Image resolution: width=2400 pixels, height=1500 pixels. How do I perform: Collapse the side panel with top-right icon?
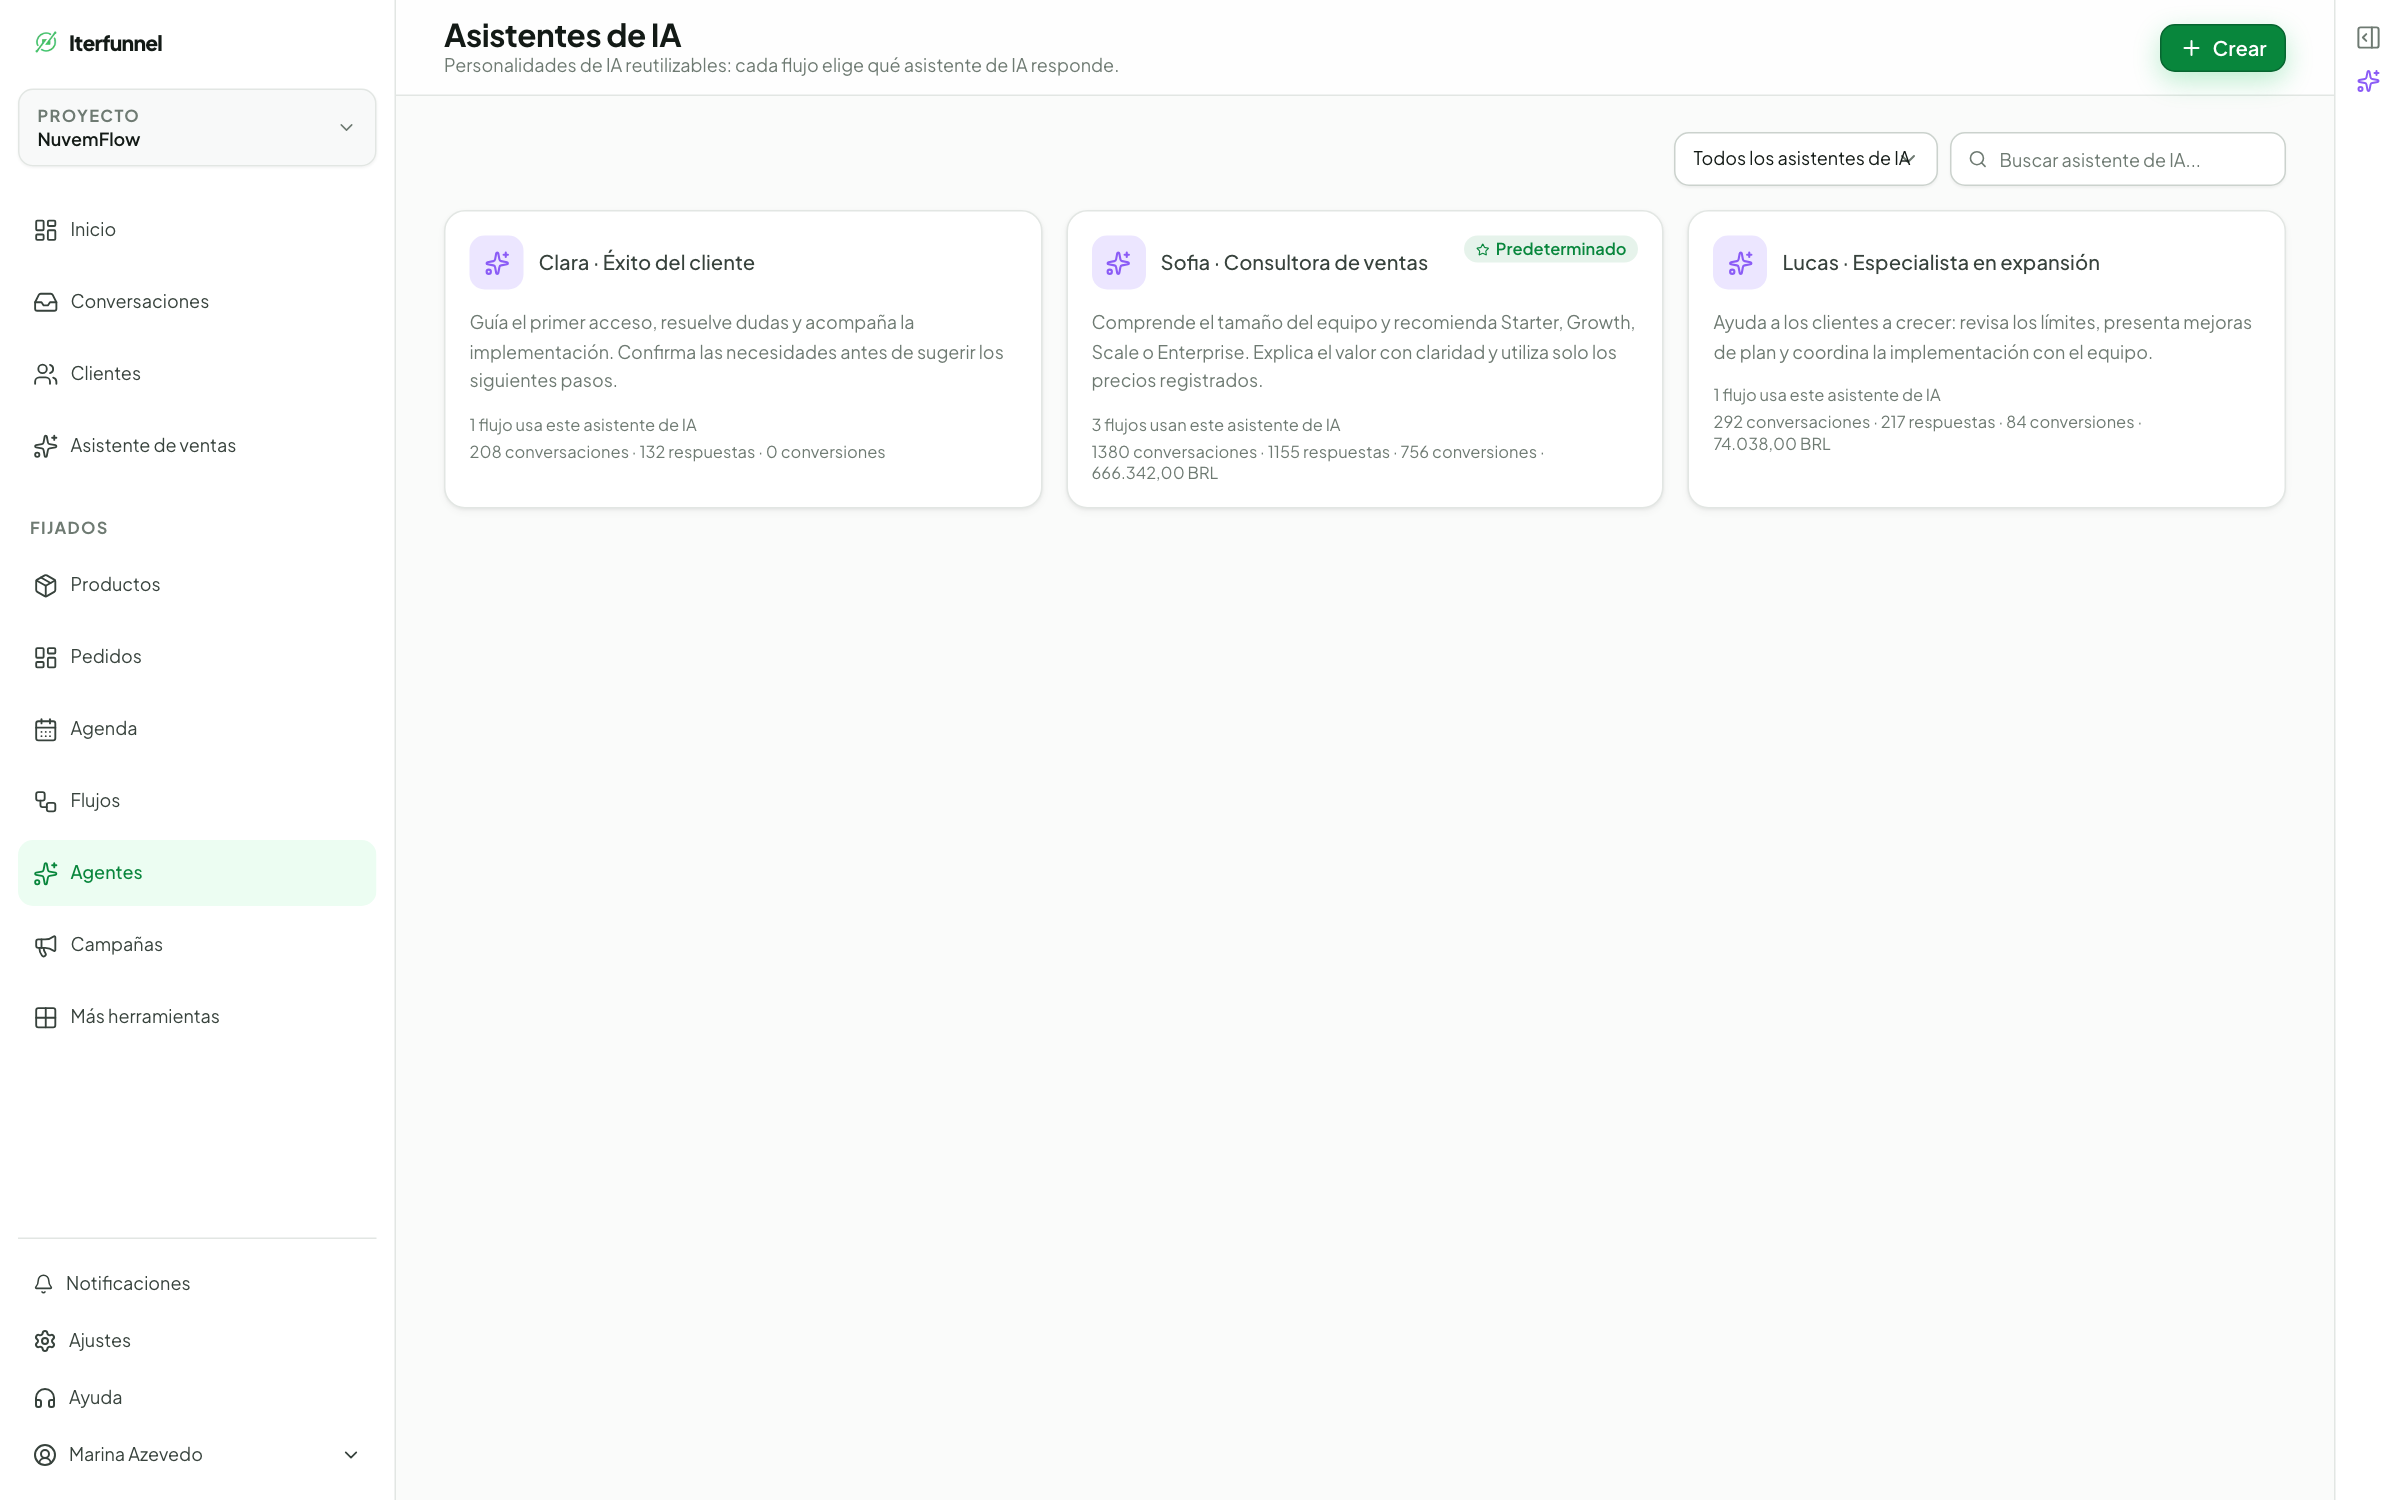[x=2368, y=38]
